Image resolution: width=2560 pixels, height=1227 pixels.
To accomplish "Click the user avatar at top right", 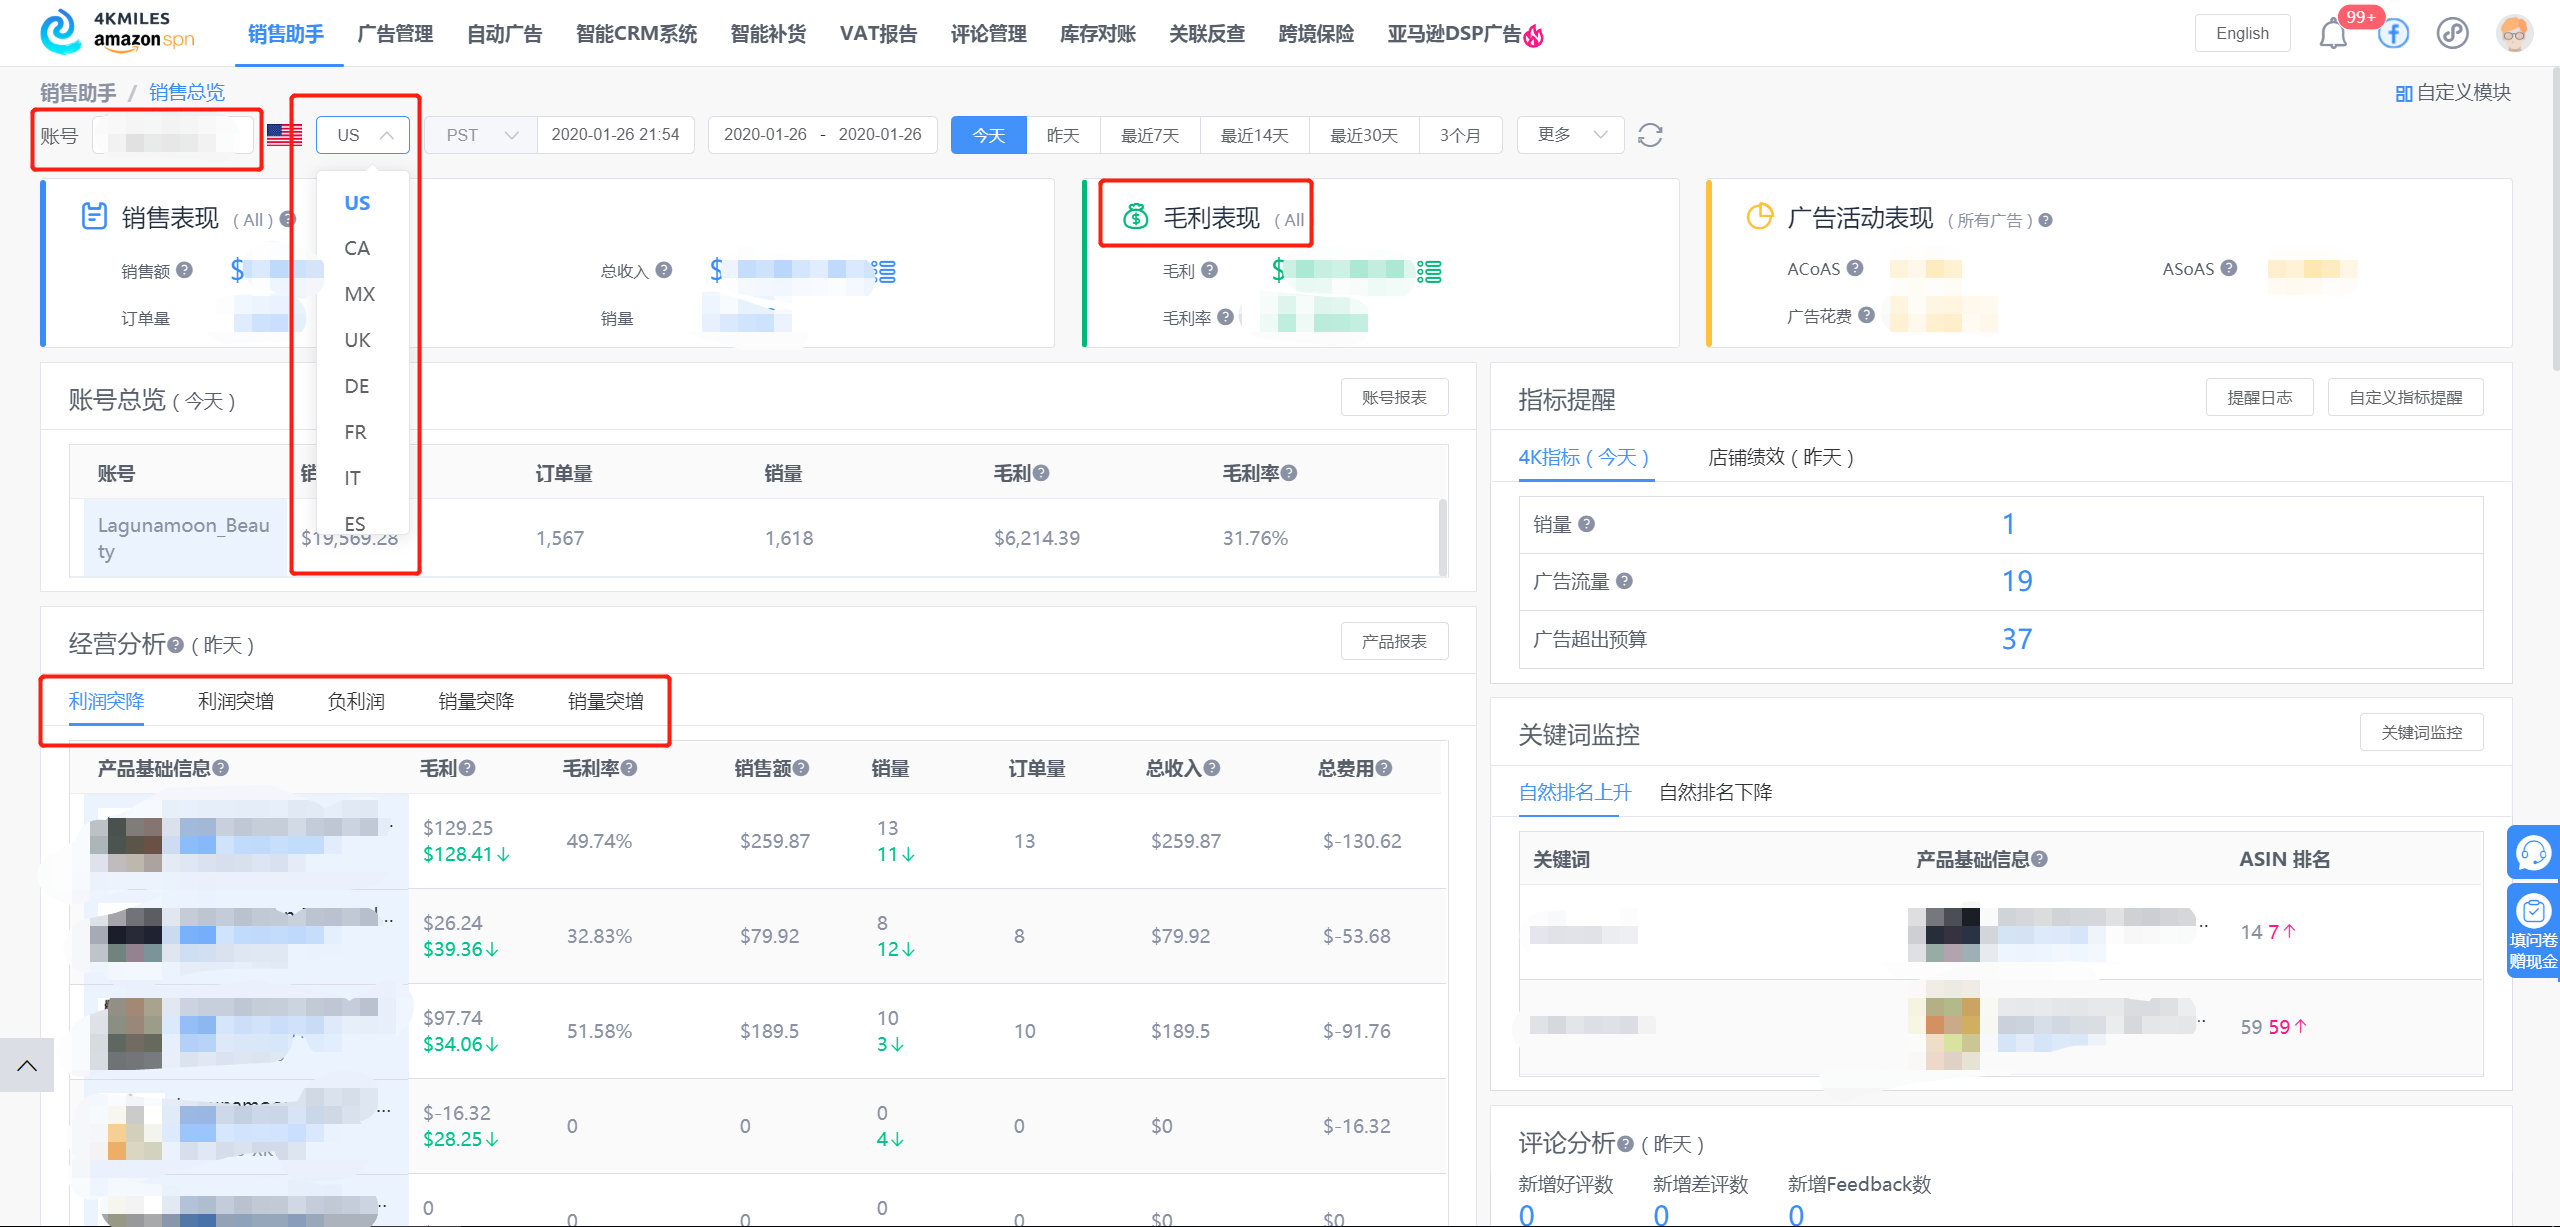I will pyautogui.click(x=2515, y=33).
